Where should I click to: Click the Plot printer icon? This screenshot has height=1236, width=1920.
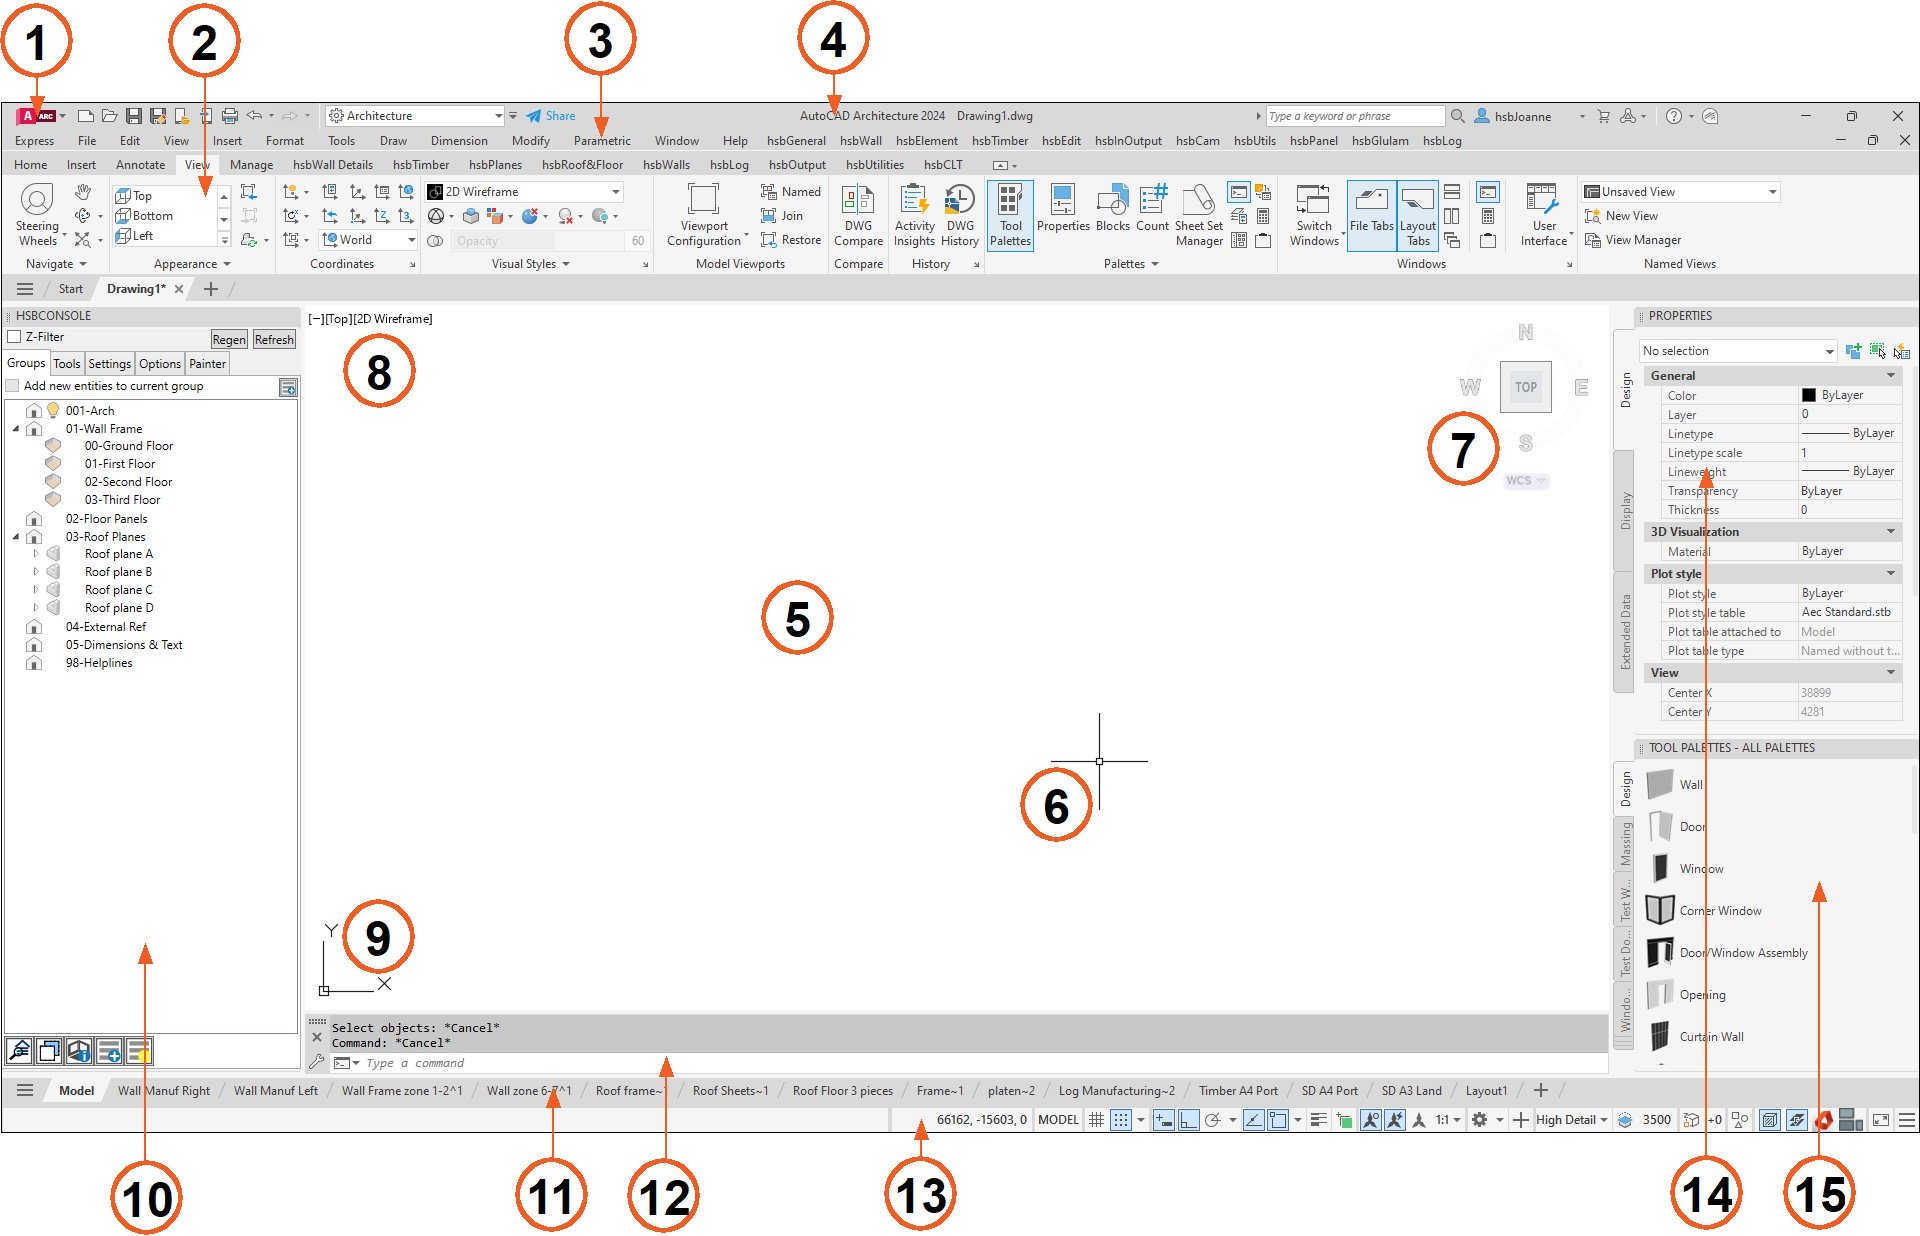(x=229, y=116)
